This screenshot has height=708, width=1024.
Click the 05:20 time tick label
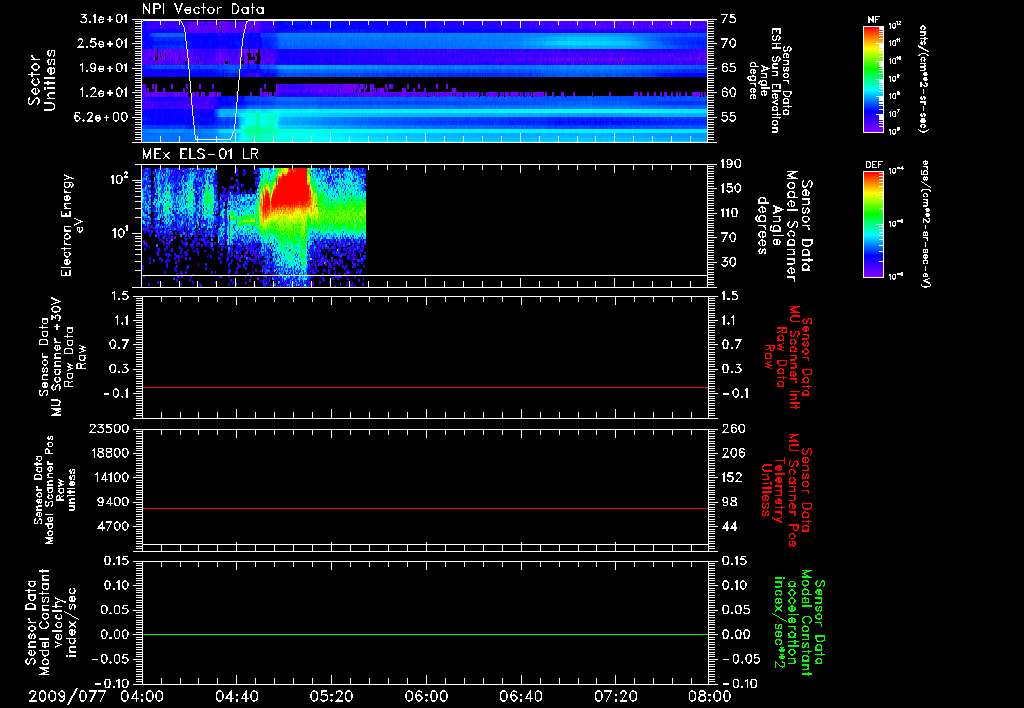click(331, 696)
